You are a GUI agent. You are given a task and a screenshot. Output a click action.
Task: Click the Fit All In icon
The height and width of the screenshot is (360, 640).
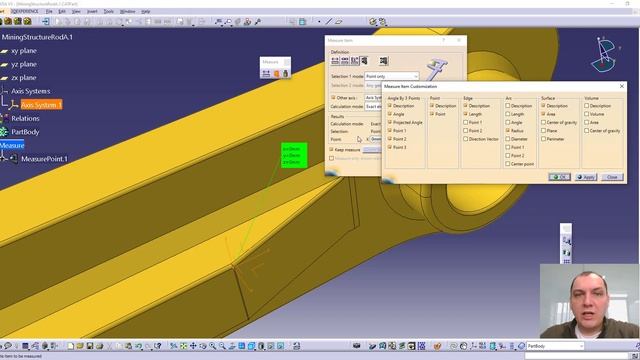(183, 346)
